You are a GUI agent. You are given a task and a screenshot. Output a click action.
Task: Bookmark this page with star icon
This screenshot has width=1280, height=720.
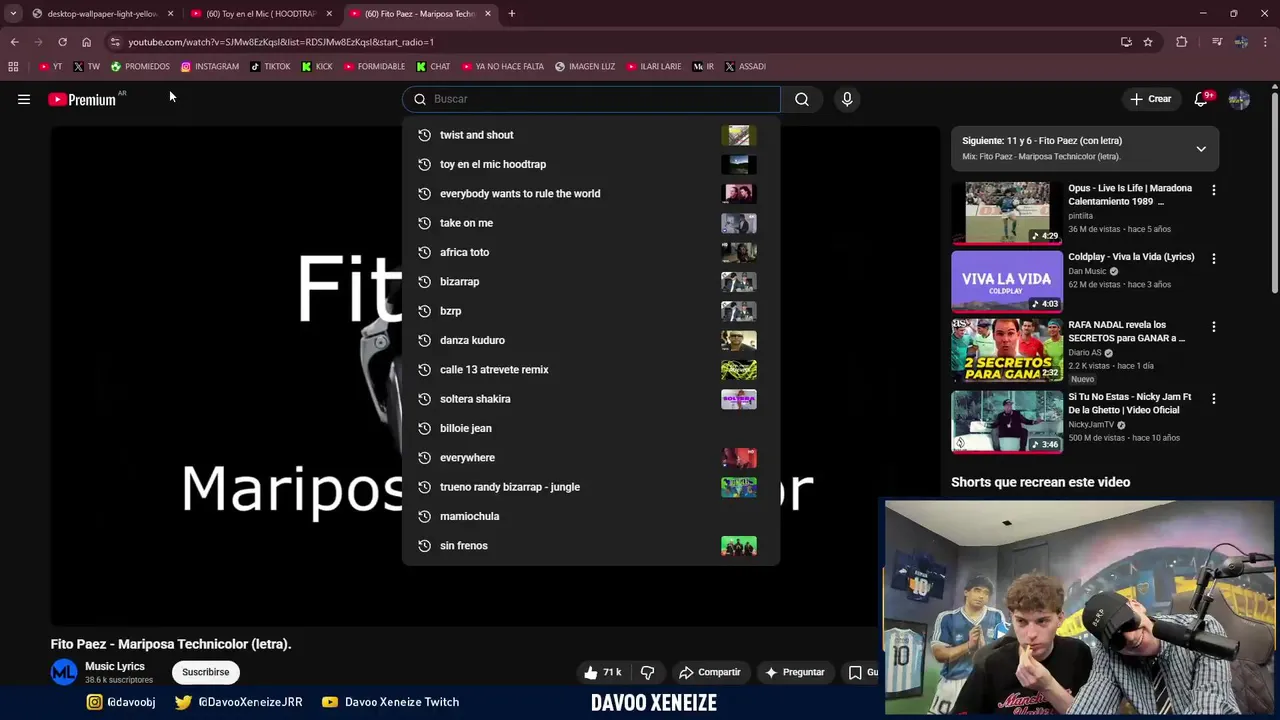click(x=1148, y=42)
